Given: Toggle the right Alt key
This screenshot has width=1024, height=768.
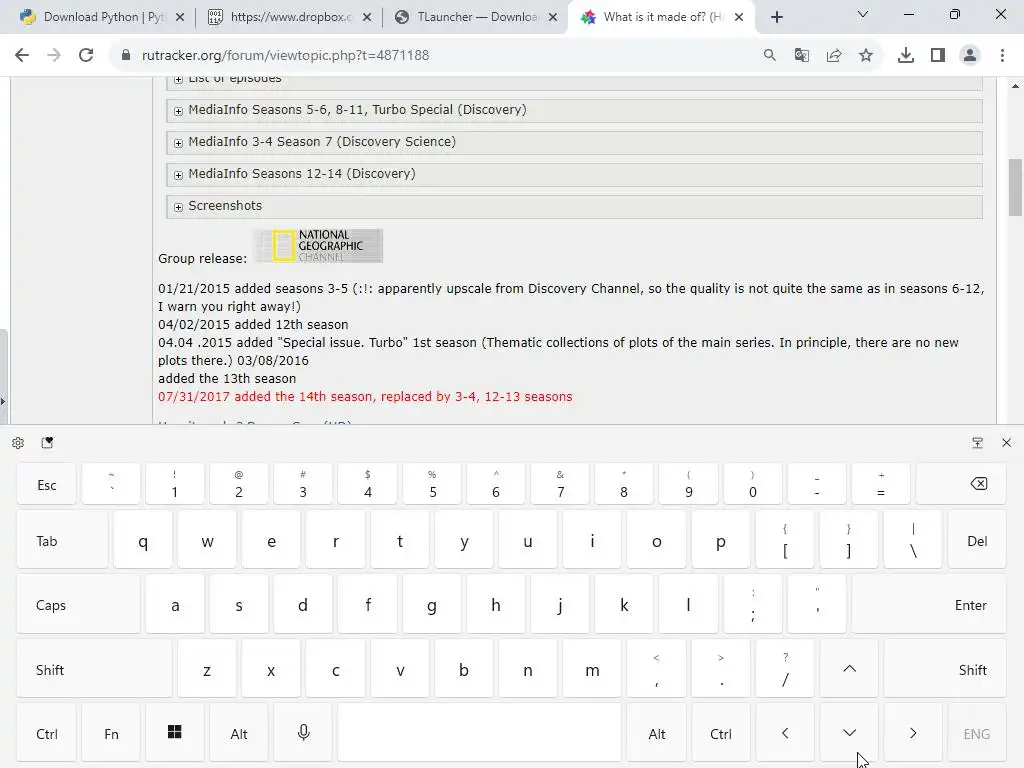Looking at the screenshot, I should click(656, 733).
